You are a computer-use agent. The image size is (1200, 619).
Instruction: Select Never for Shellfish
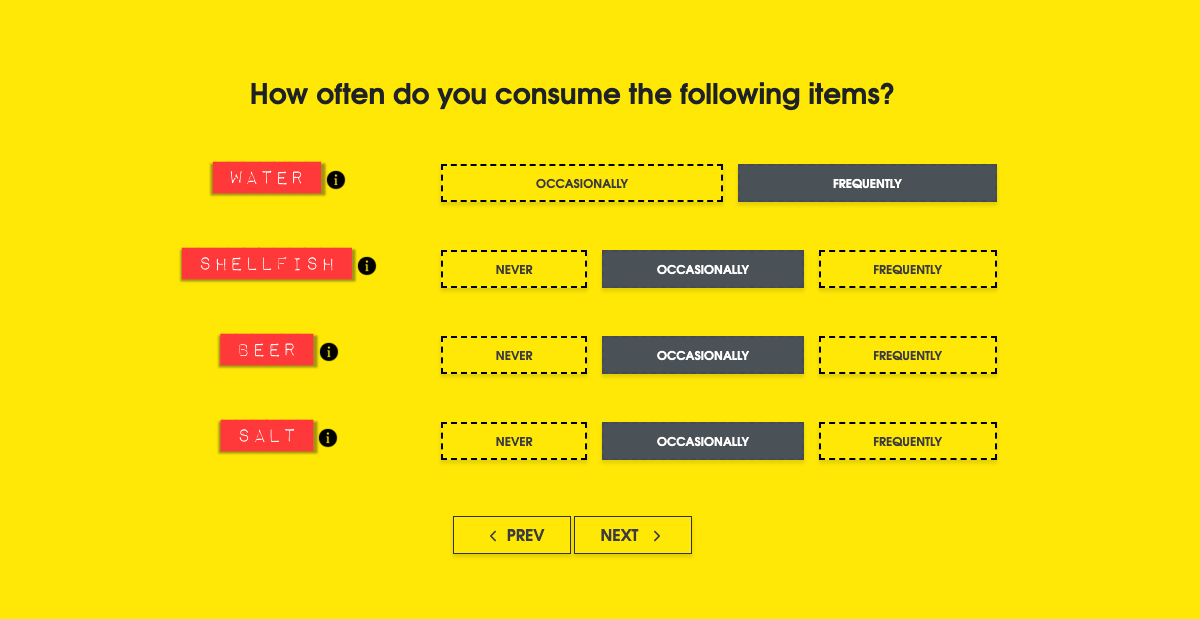point(514,269)
